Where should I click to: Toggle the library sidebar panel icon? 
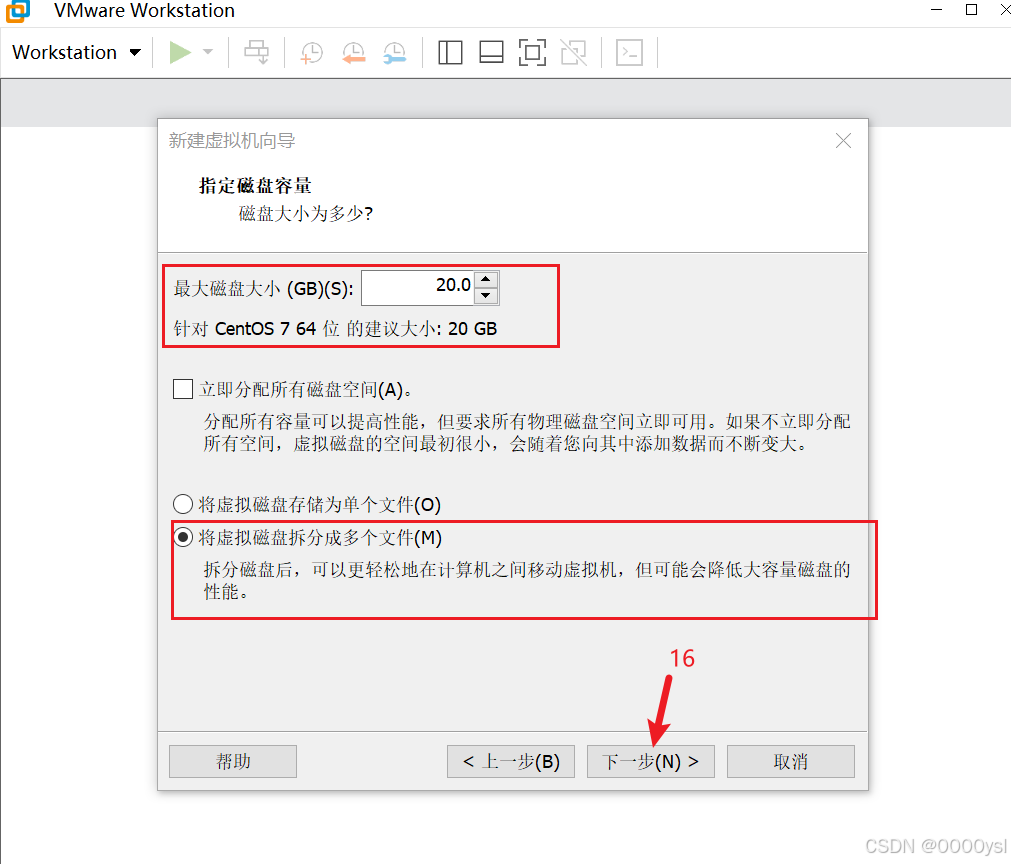point(450,53)
